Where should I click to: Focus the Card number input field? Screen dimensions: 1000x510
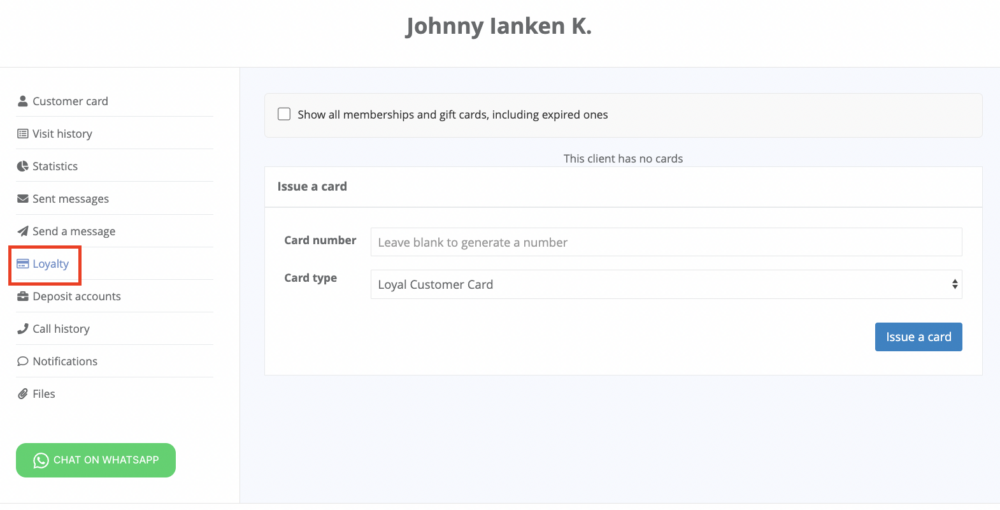click(666, 242)
